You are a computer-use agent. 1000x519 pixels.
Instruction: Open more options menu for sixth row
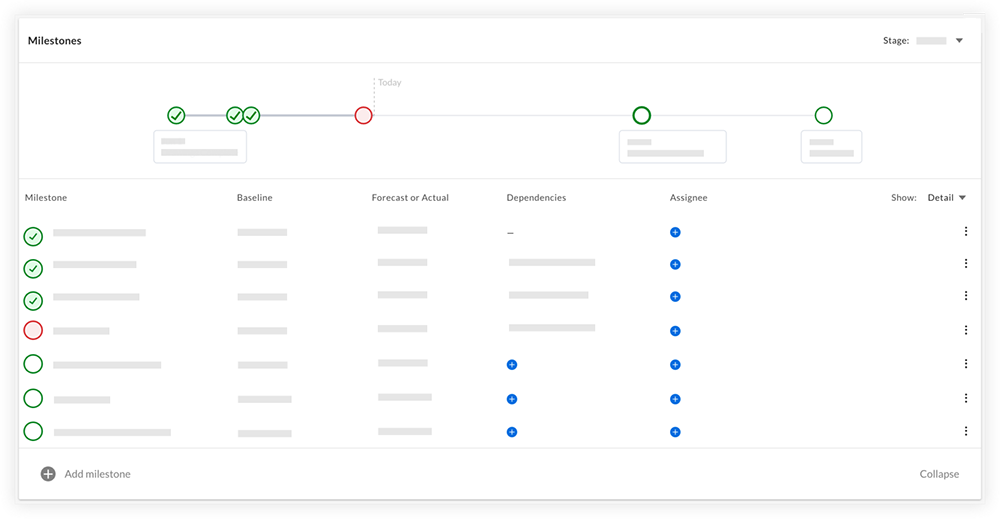coord(966,398)
